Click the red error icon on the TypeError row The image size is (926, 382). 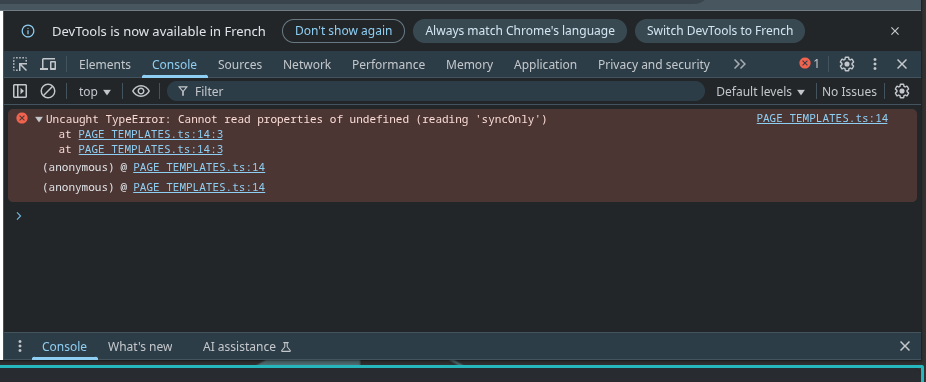(x=22, y=119)
